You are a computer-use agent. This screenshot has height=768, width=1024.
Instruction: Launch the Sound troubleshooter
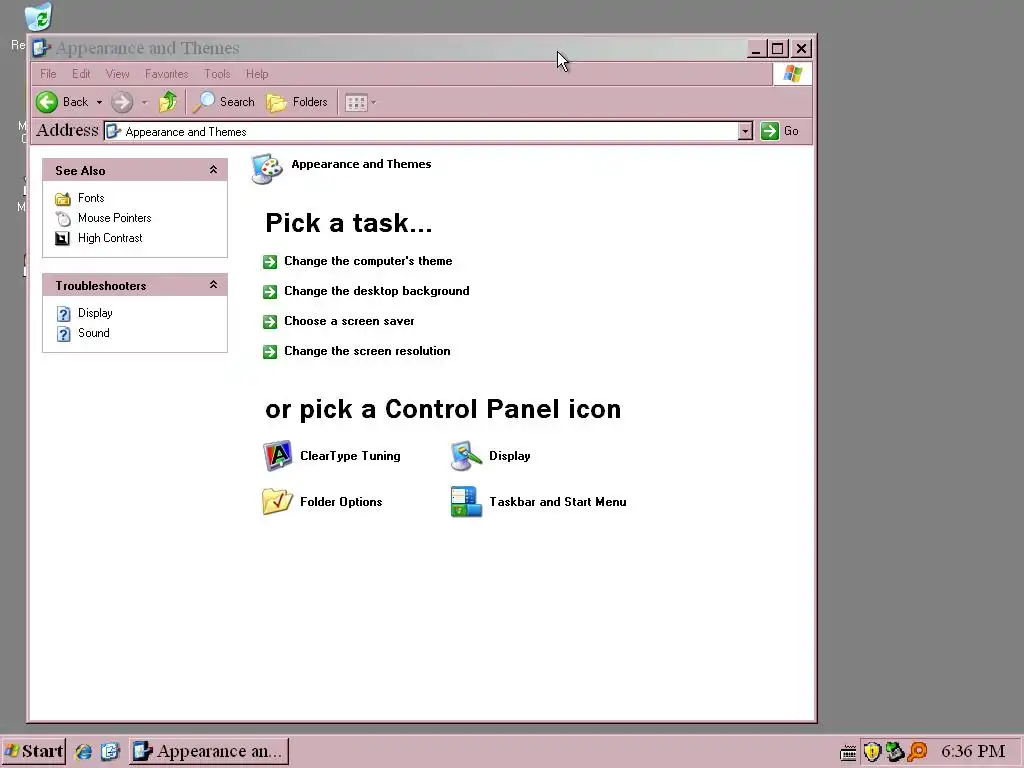(x=93, y=333)
